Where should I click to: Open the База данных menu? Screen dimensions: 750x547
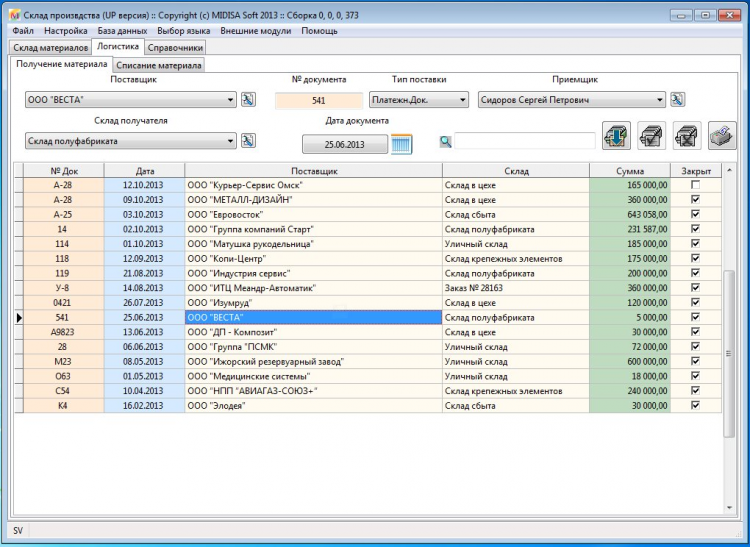point(122,31)
